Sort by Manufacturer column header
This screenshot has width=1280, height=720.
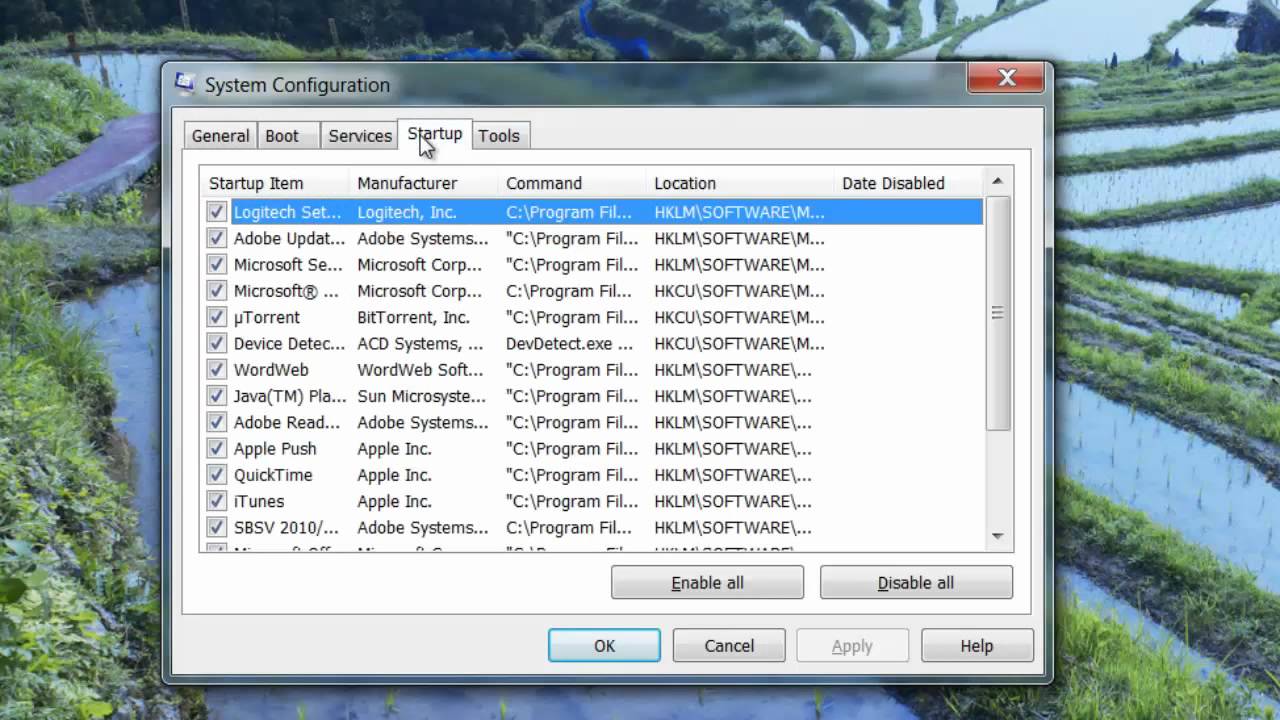423,183
